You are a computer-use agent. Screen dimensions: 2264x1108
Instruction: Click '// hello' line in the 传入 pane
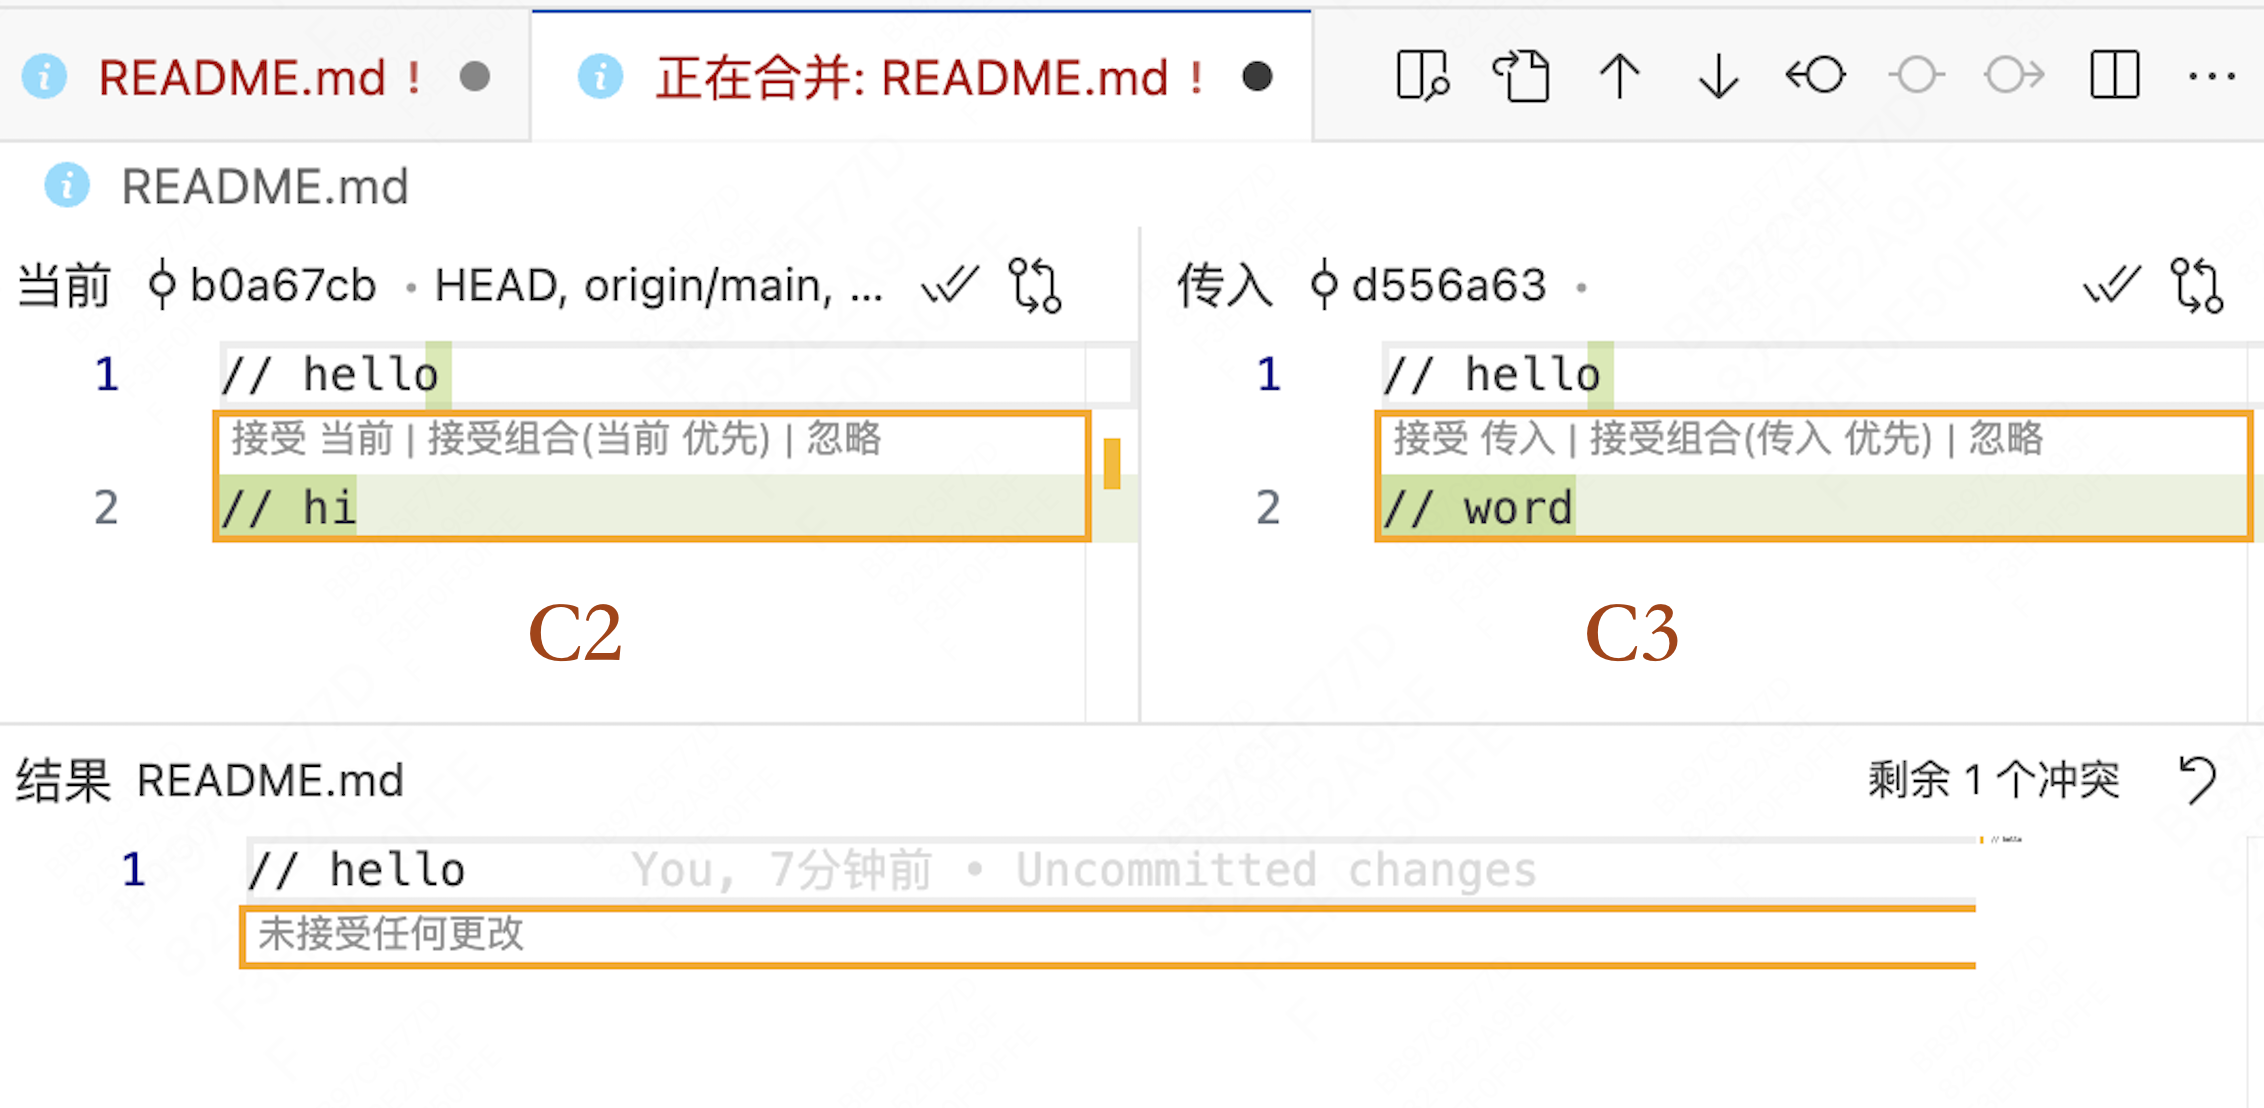[1820, 374]
